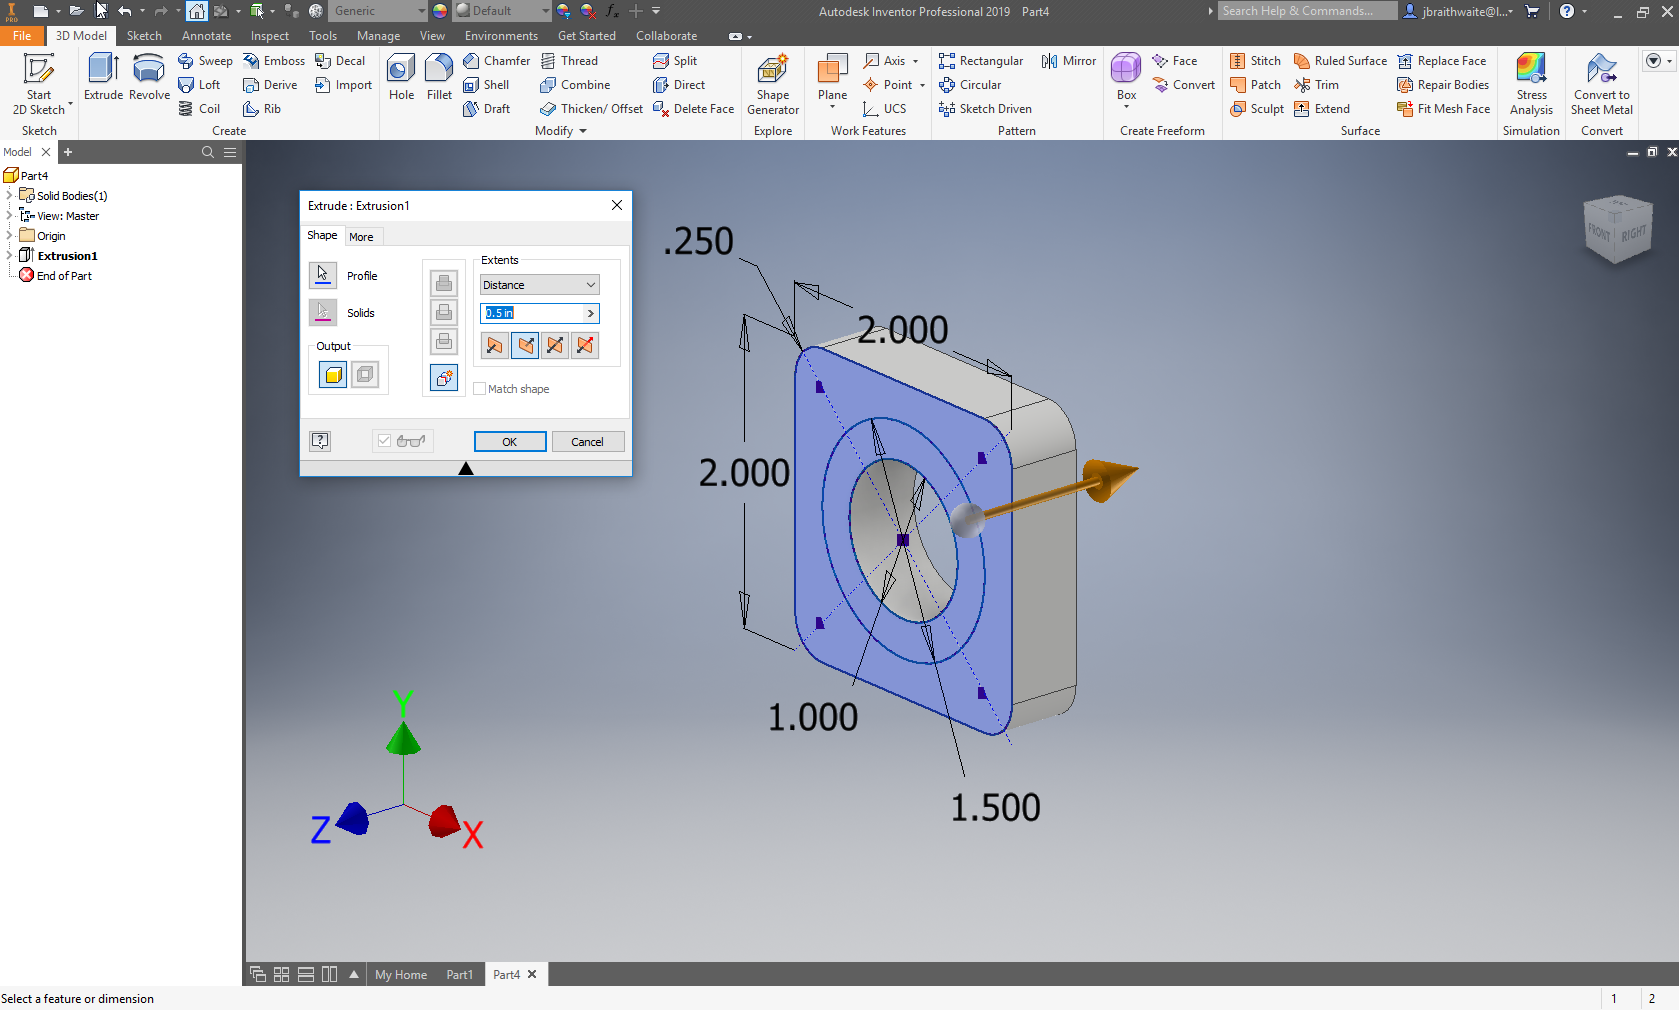
Task: Expand the Solid Bodies(1) tree node
Action: pyautogui.click(x=9, y=196)
